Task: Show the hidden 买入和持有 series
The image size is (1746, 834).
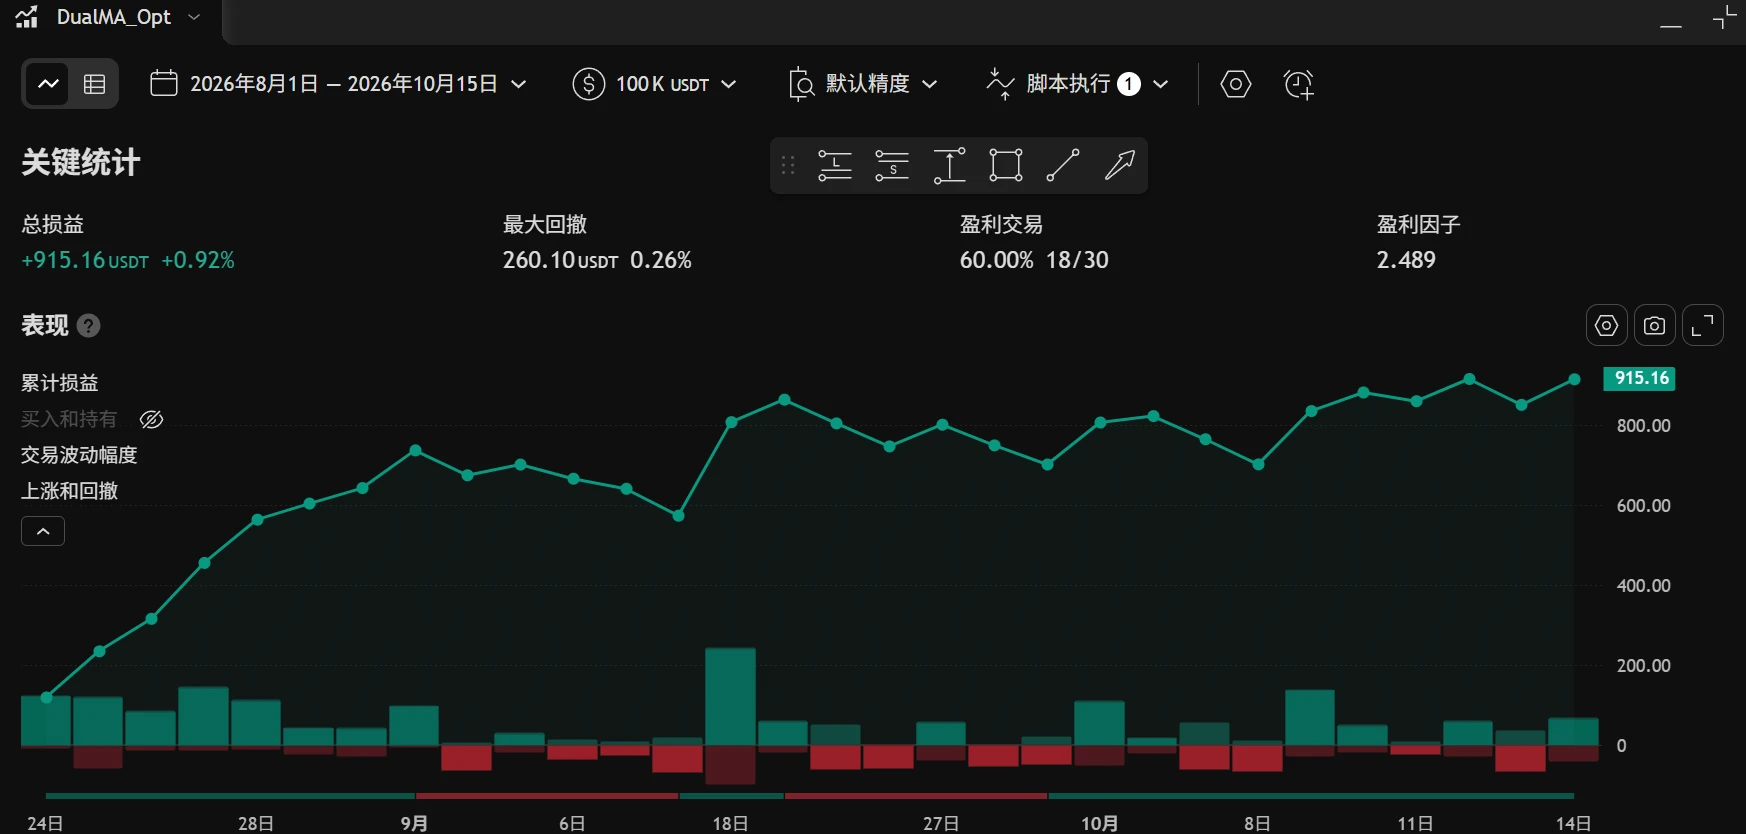Action: pyautogui.click(x=151, y=420)
